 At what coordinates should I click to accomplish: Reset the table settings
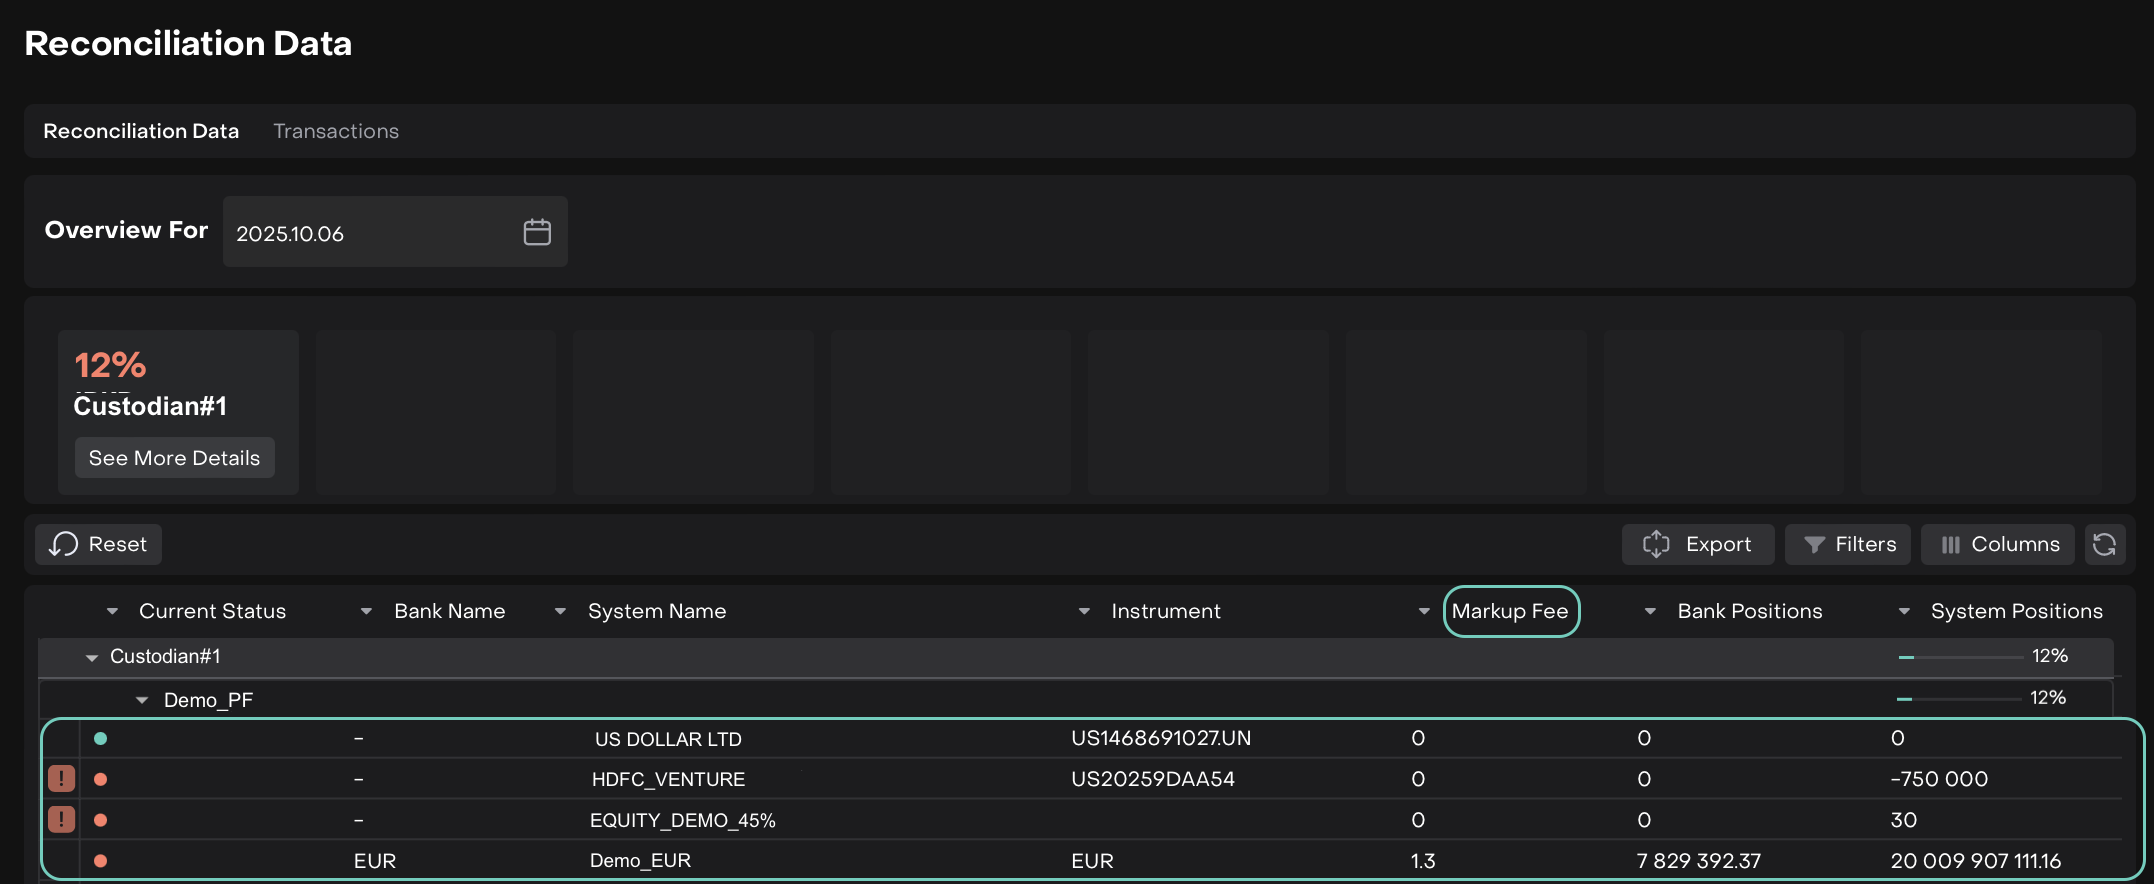tap(98, 545)
